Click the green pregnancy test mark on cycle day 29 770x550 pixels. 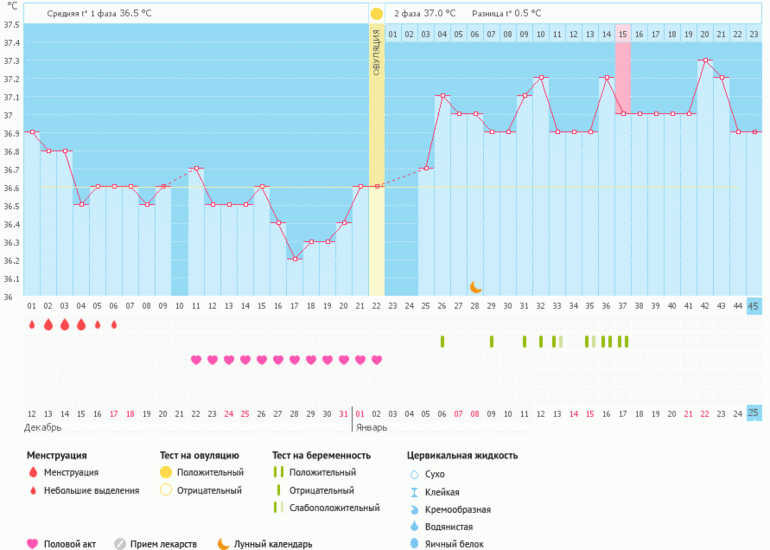[492, 341]
